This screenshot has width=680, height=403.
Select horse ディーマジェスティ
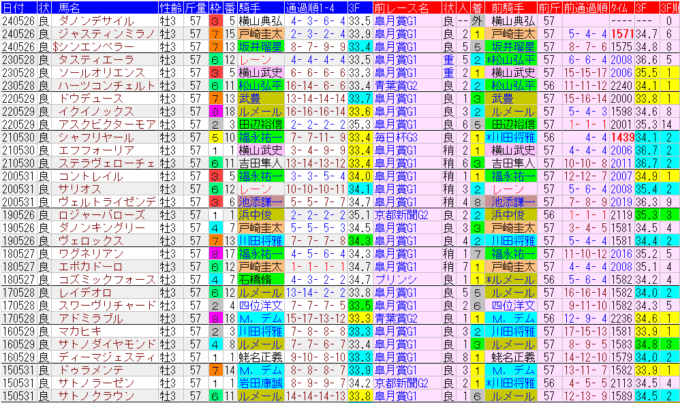106,357
